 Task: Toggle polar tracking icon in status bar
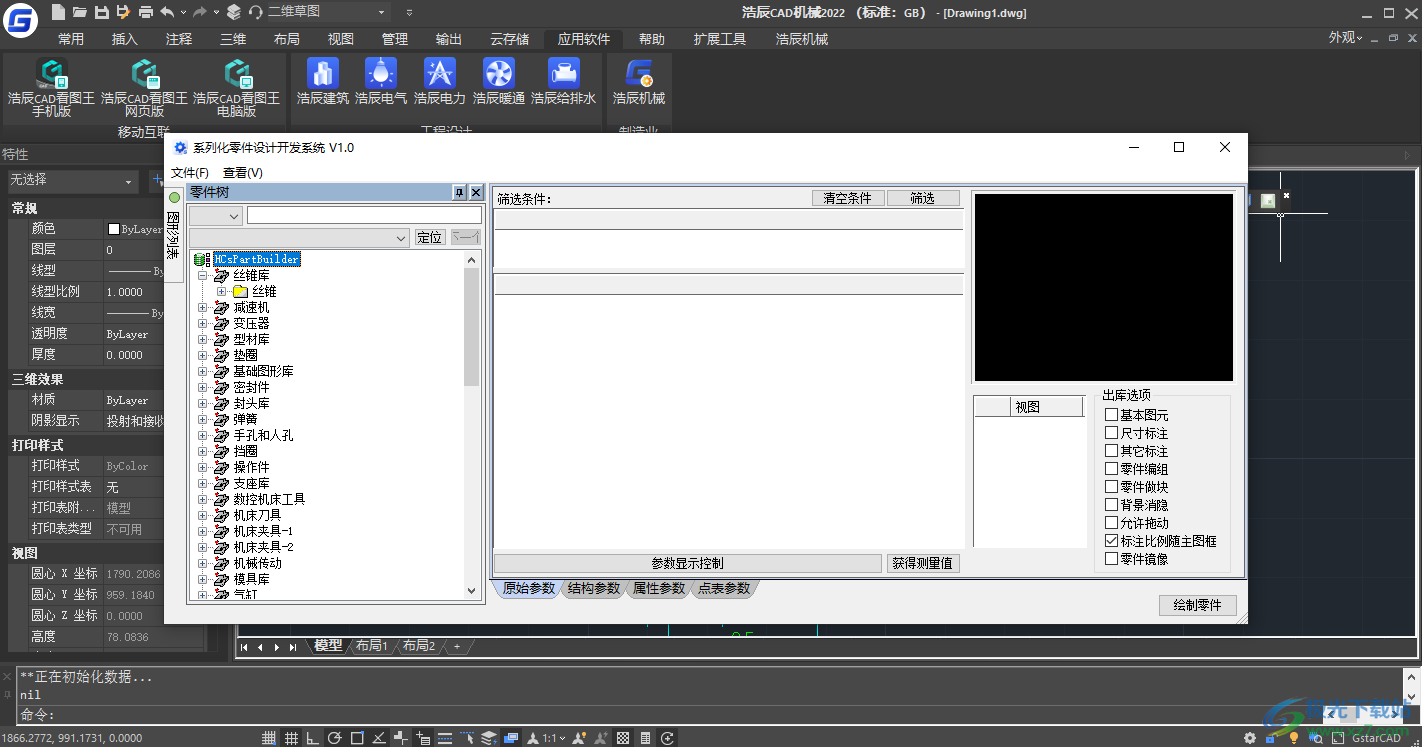335,738
